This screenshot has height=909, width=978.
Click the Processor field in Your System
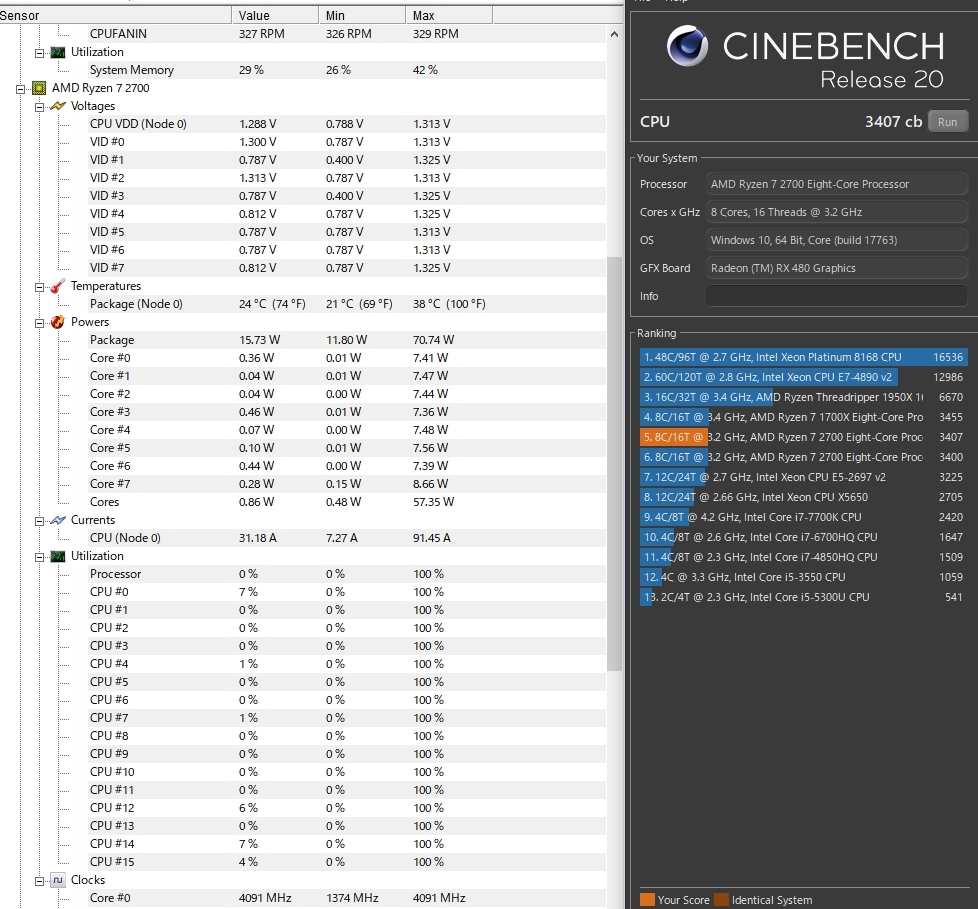(x=836, y=184)
